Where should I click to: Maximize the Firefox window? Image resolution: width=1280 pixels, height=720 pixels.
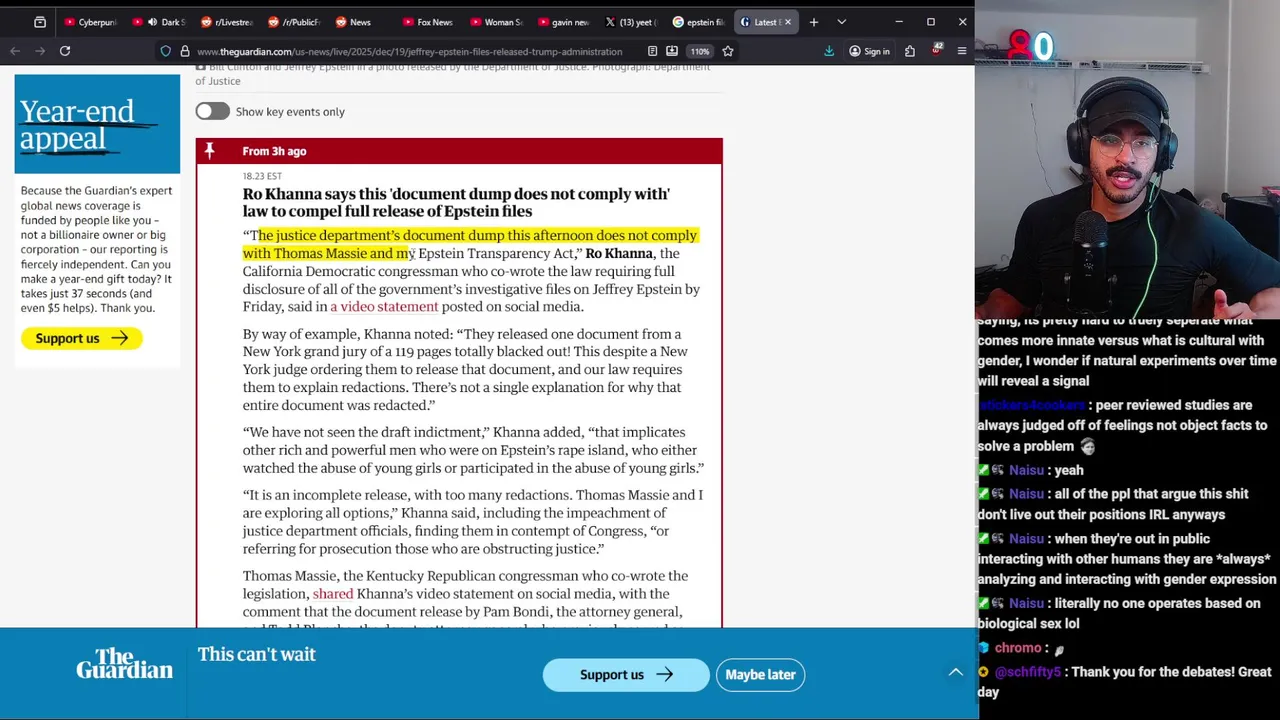pyautogui.click(x=930, y=22)
